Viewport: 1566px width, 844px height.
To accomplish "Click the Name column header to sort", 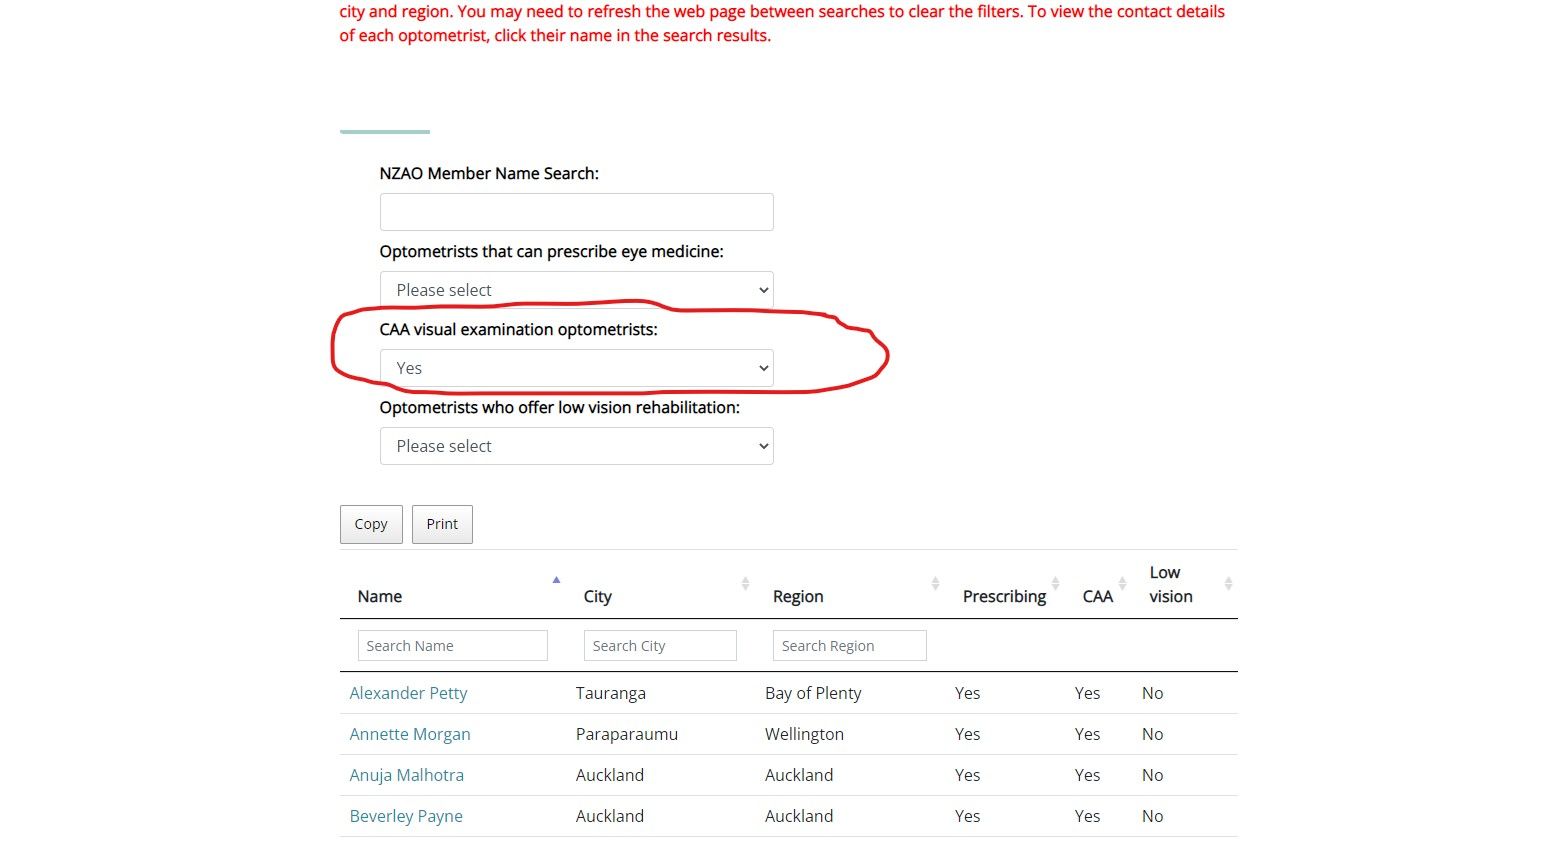I will [x=379, y=596].
